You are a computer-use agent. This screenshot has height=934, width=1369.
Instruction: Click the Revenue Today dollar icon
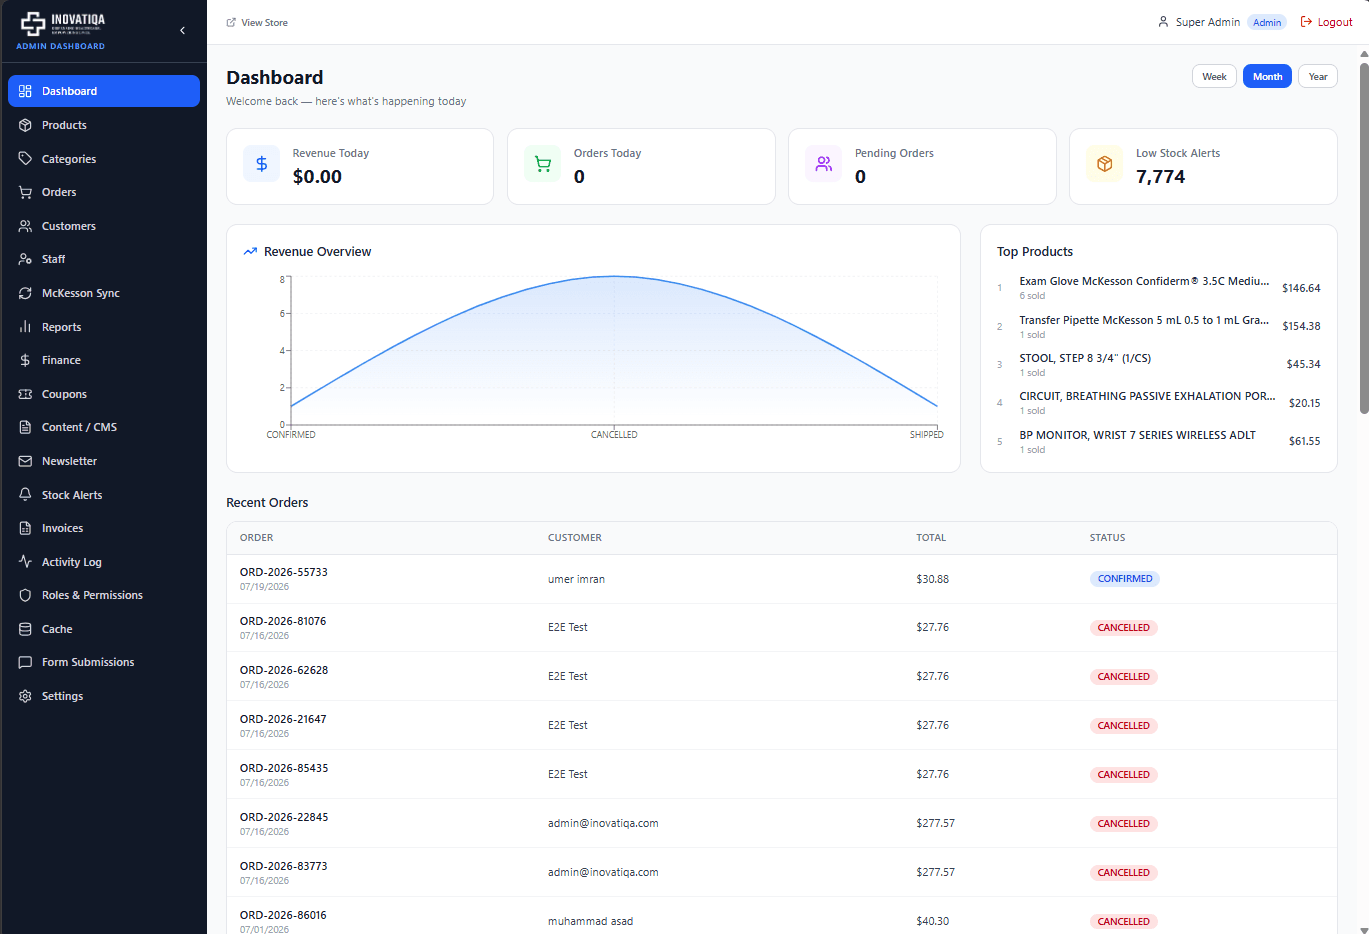[x=262, y=164]
